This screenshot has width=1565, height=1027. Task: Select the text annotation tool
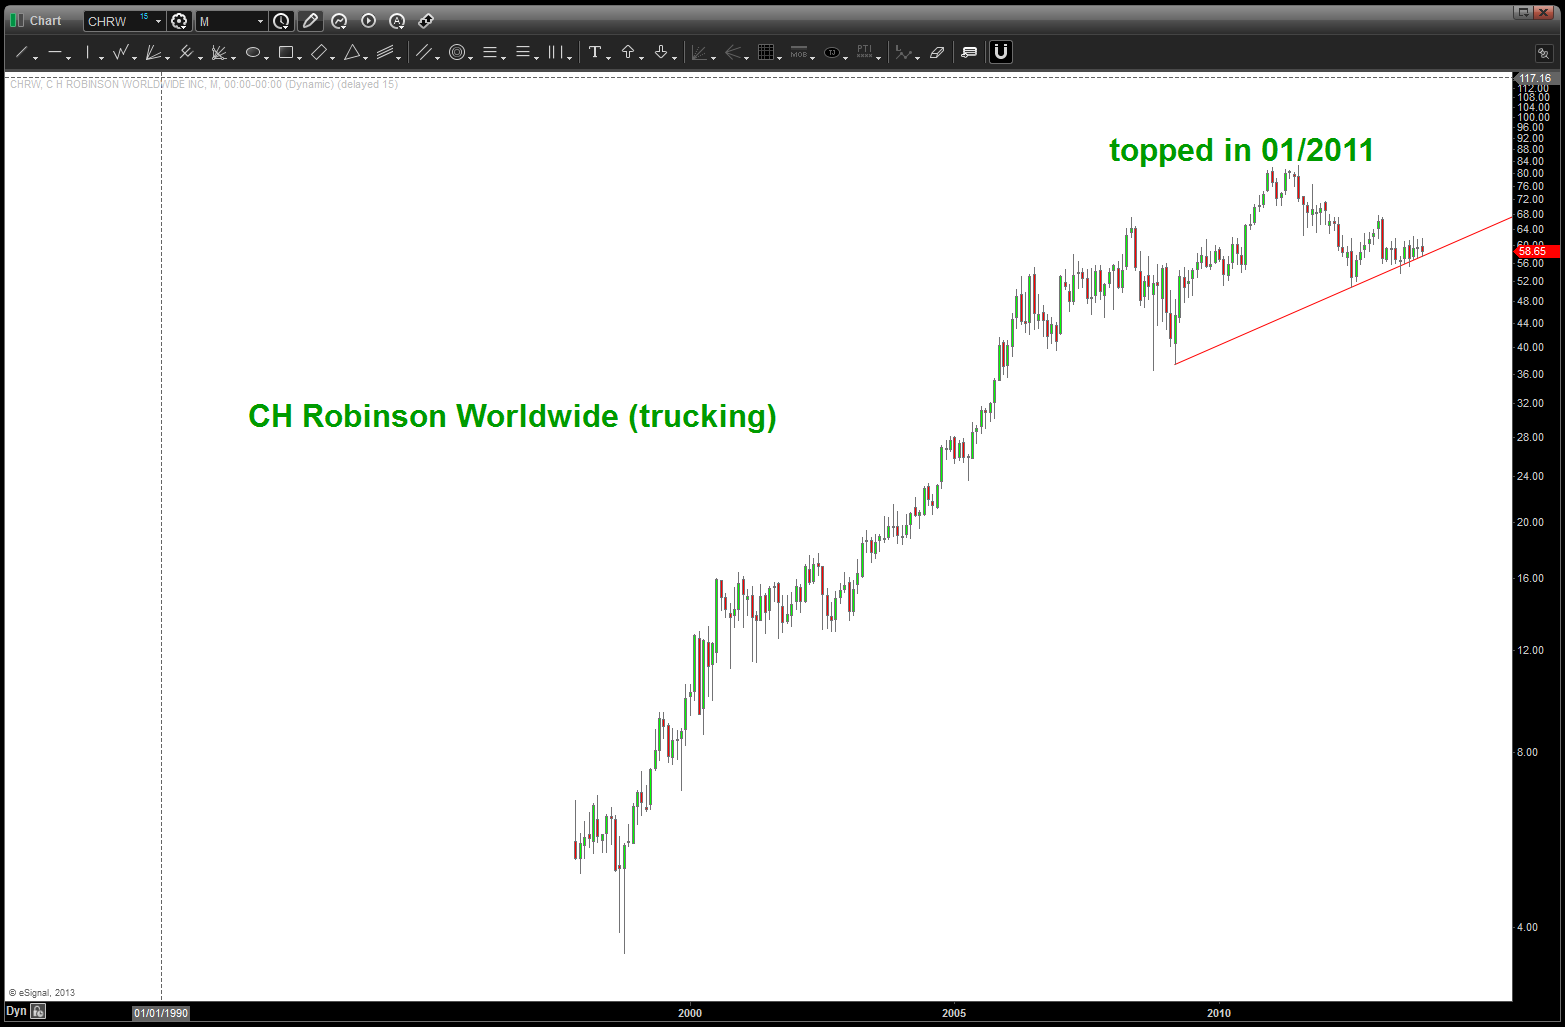[595, 52]
